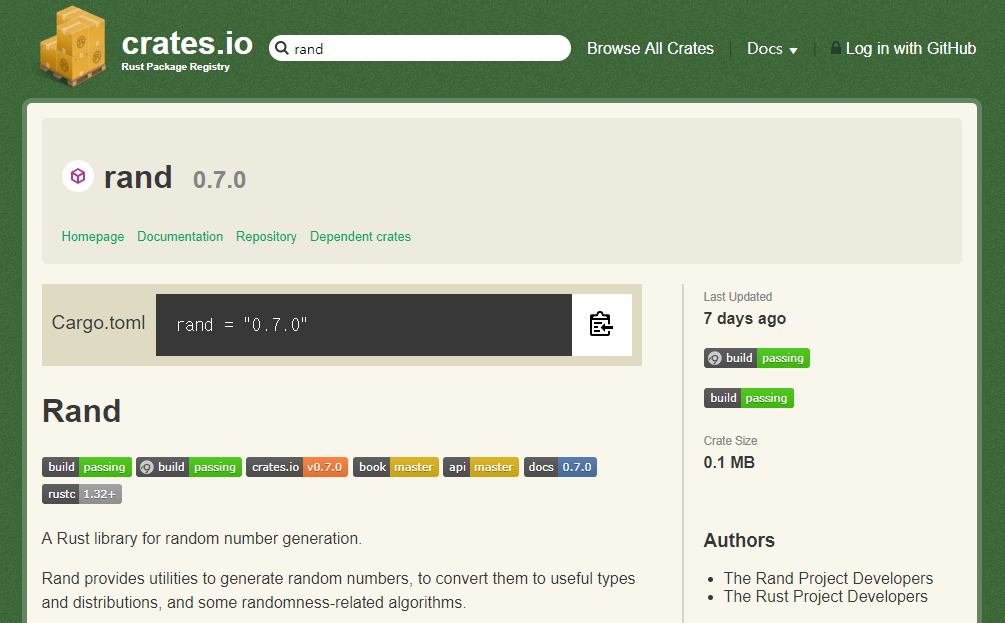Click the book master badge

click(395, 467)
